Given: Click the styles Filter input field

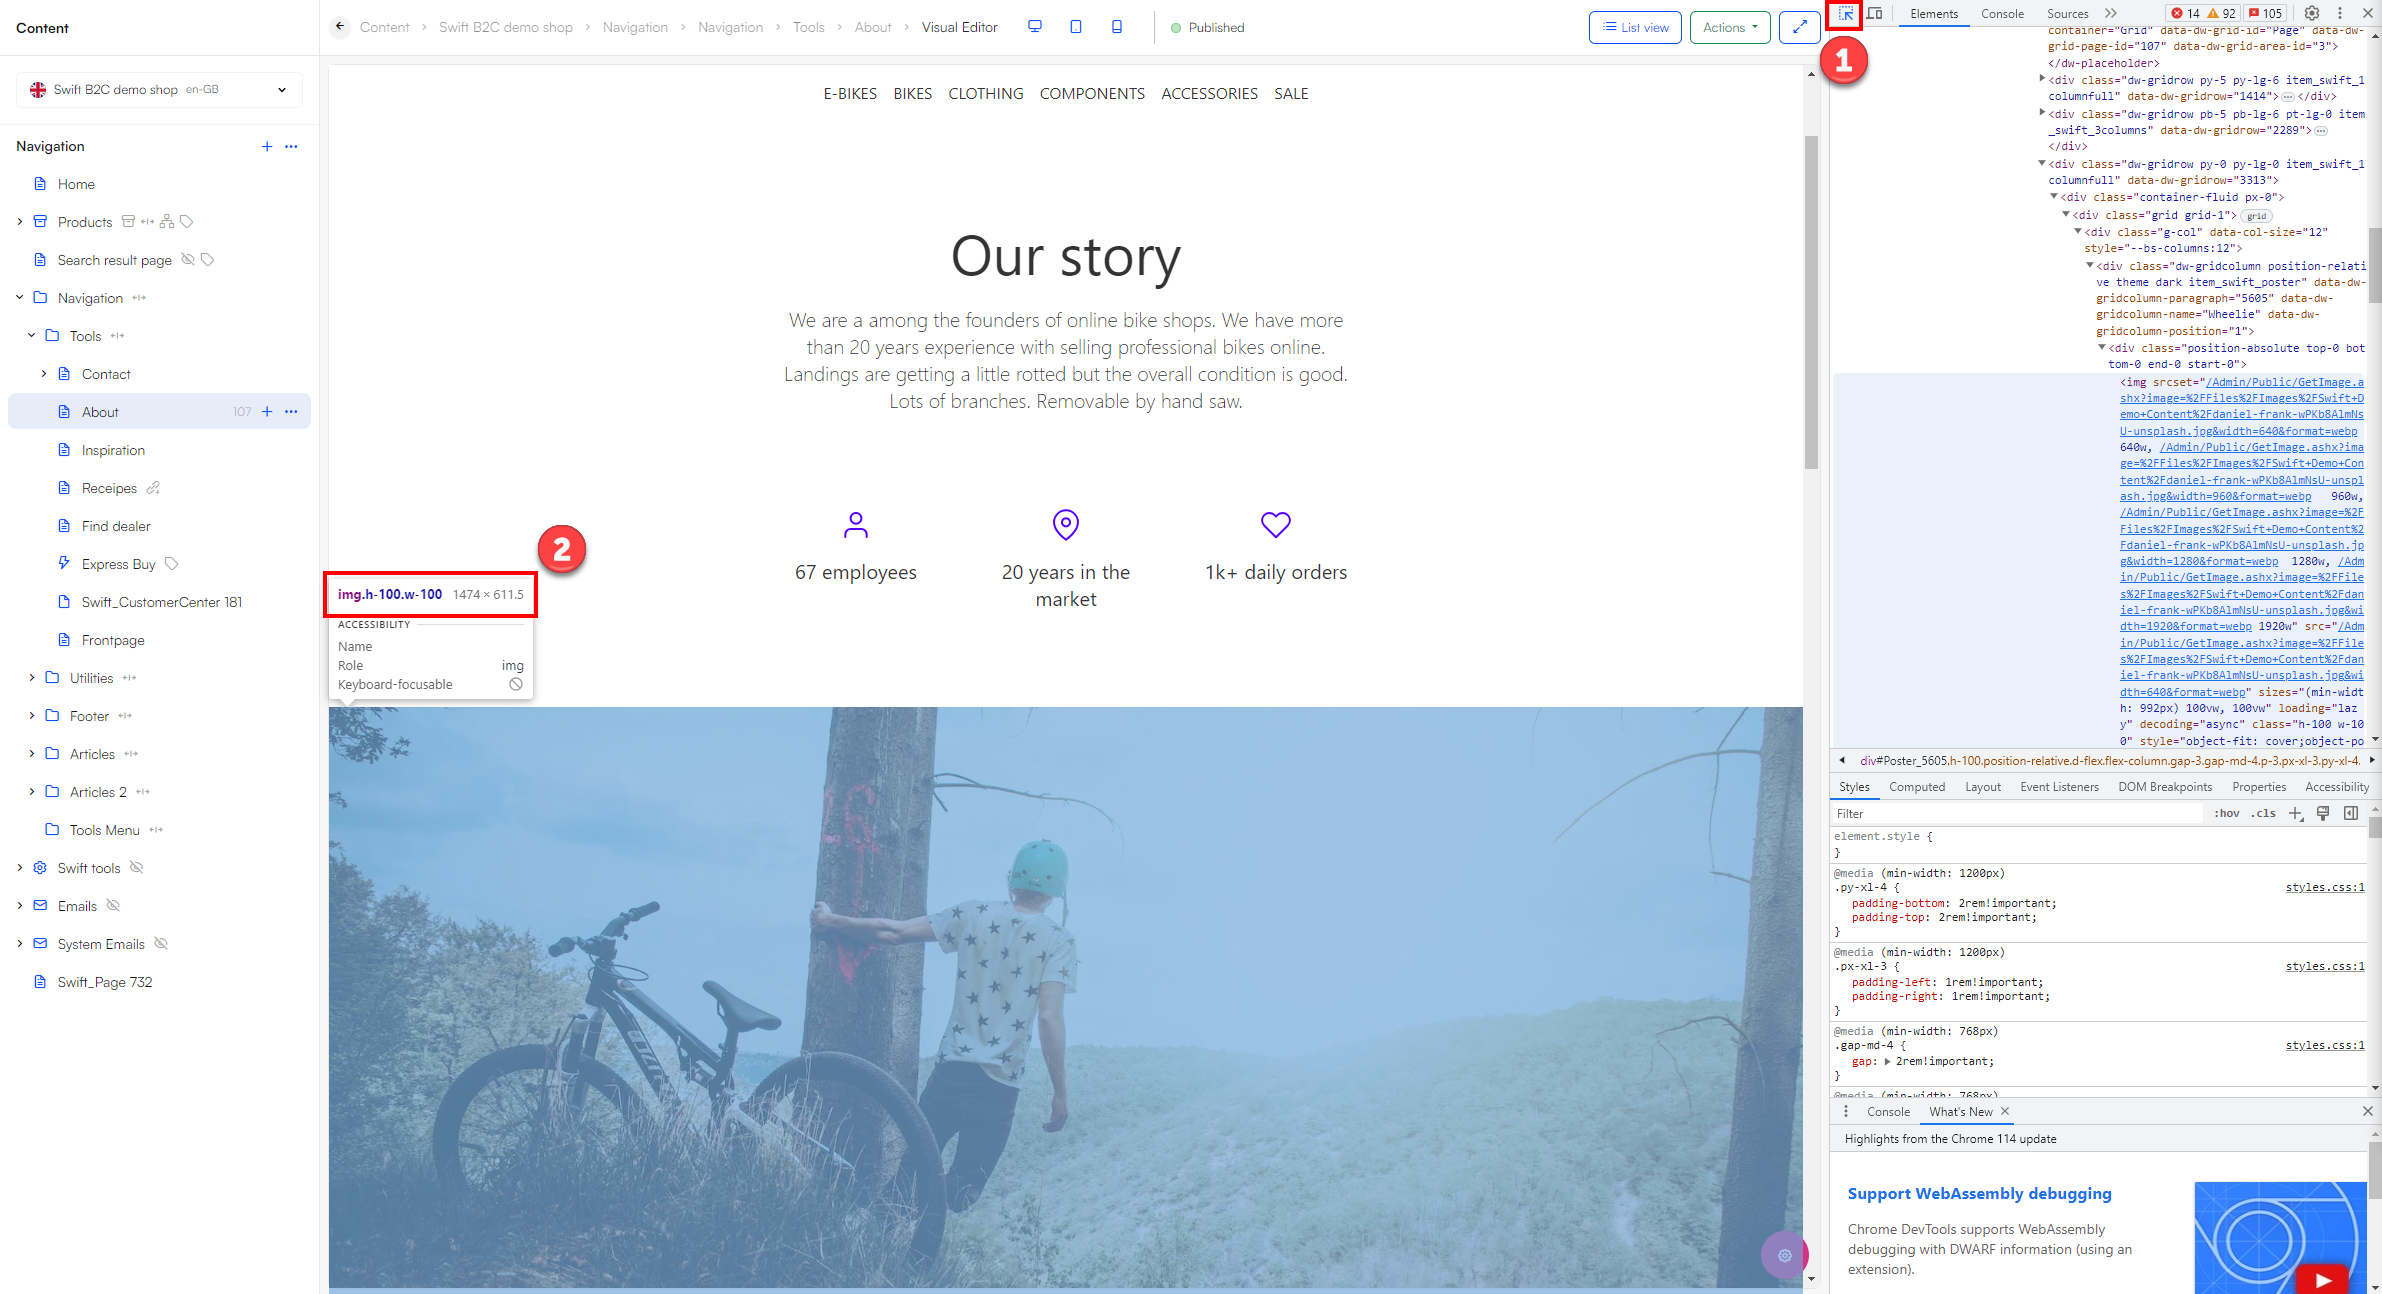Looking at the screenshot, I should [x=2015, y=813].
